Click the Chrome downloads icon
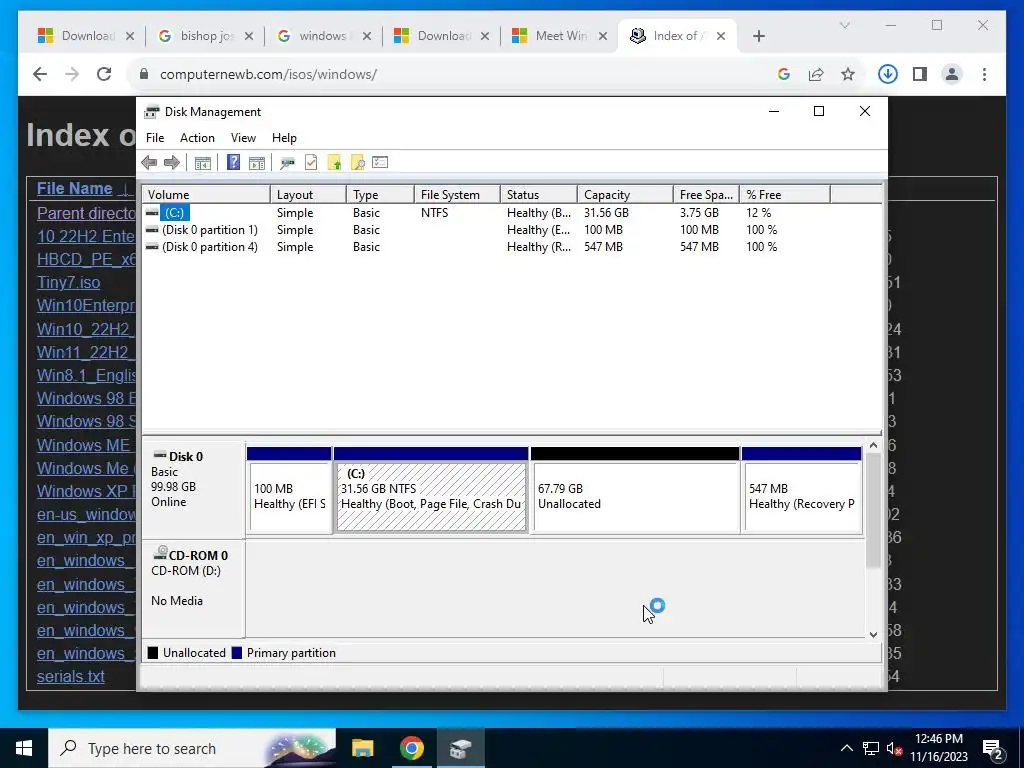 click(x=887, y=74)
